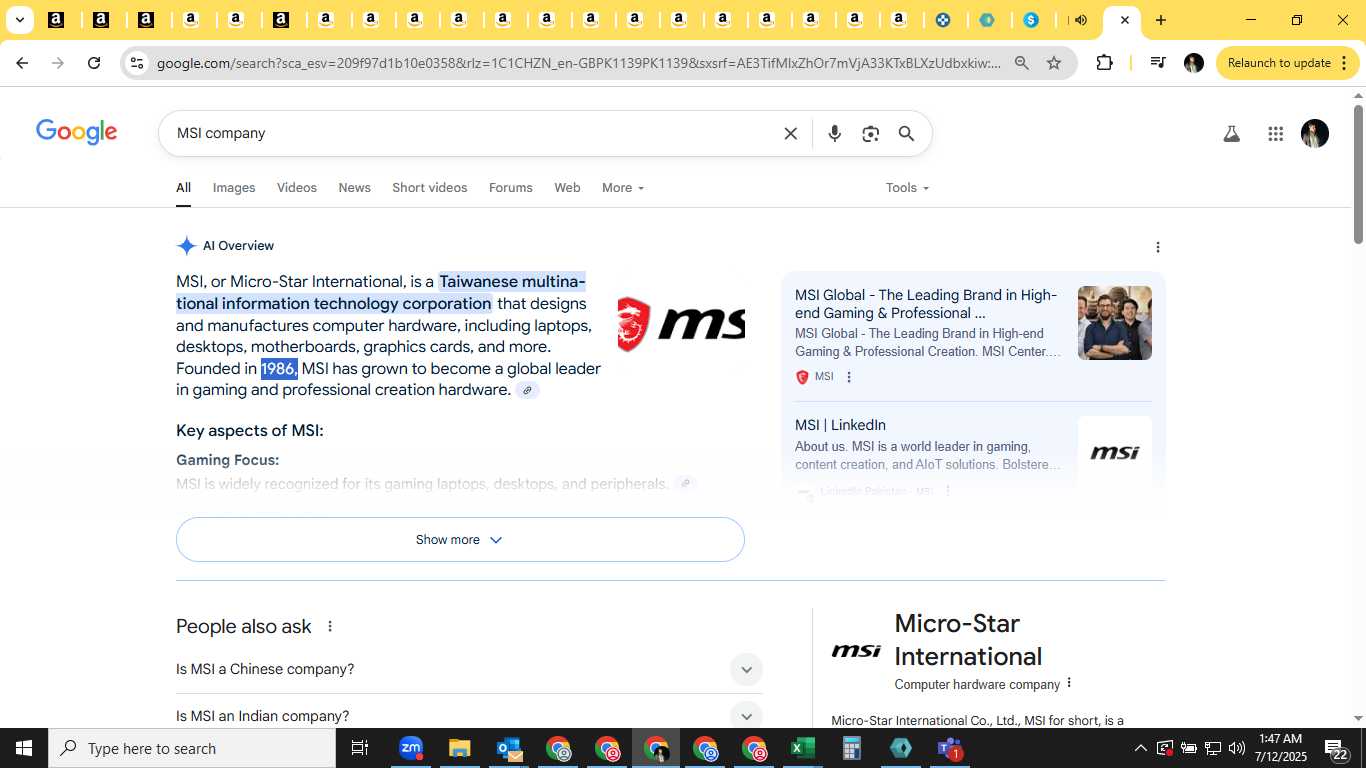Show hidden system tray icons

click(1140, 748)
